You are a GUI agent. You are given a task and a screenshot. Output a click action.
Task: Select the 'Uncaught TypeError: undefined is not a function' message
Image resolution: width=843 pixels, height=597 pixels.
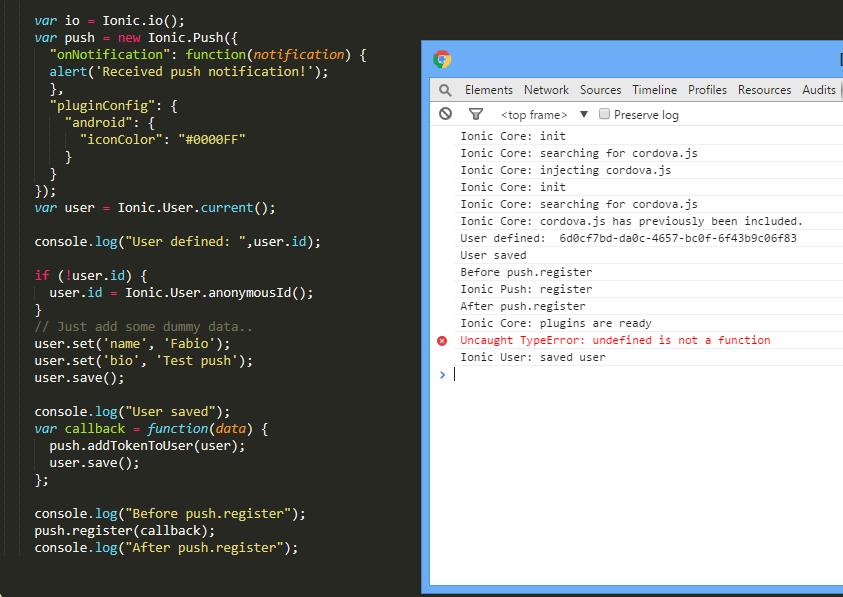(x=615, y=340)
